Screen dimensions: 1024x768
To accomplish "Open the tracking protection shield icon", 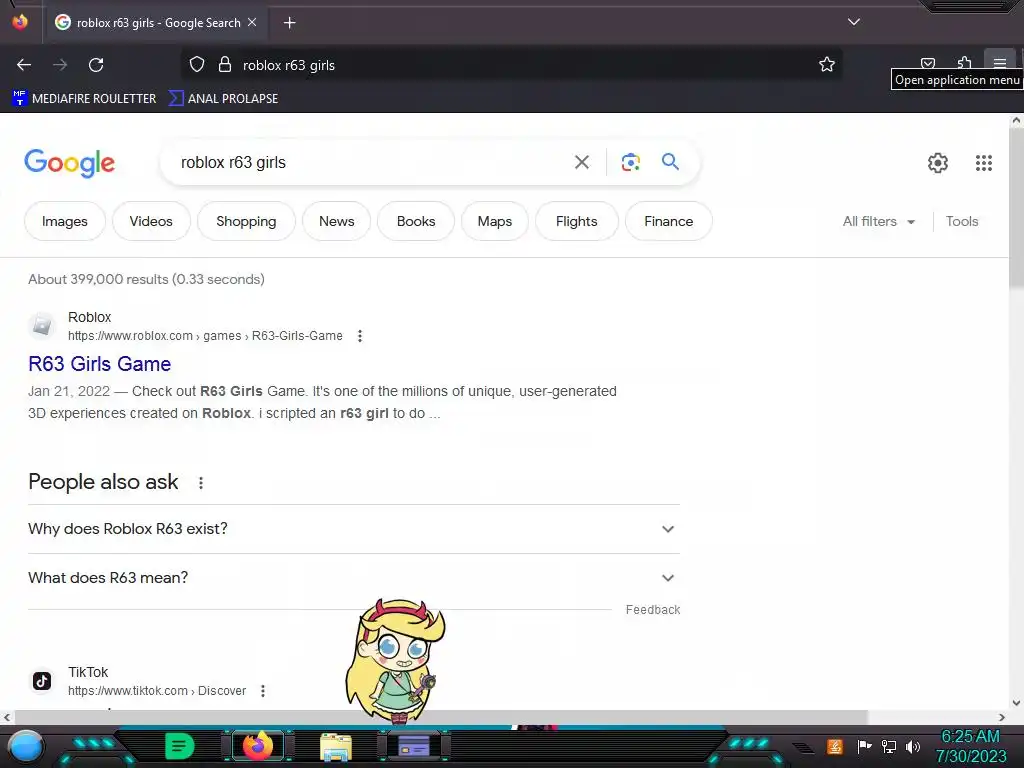I will [x=197, y=65].
